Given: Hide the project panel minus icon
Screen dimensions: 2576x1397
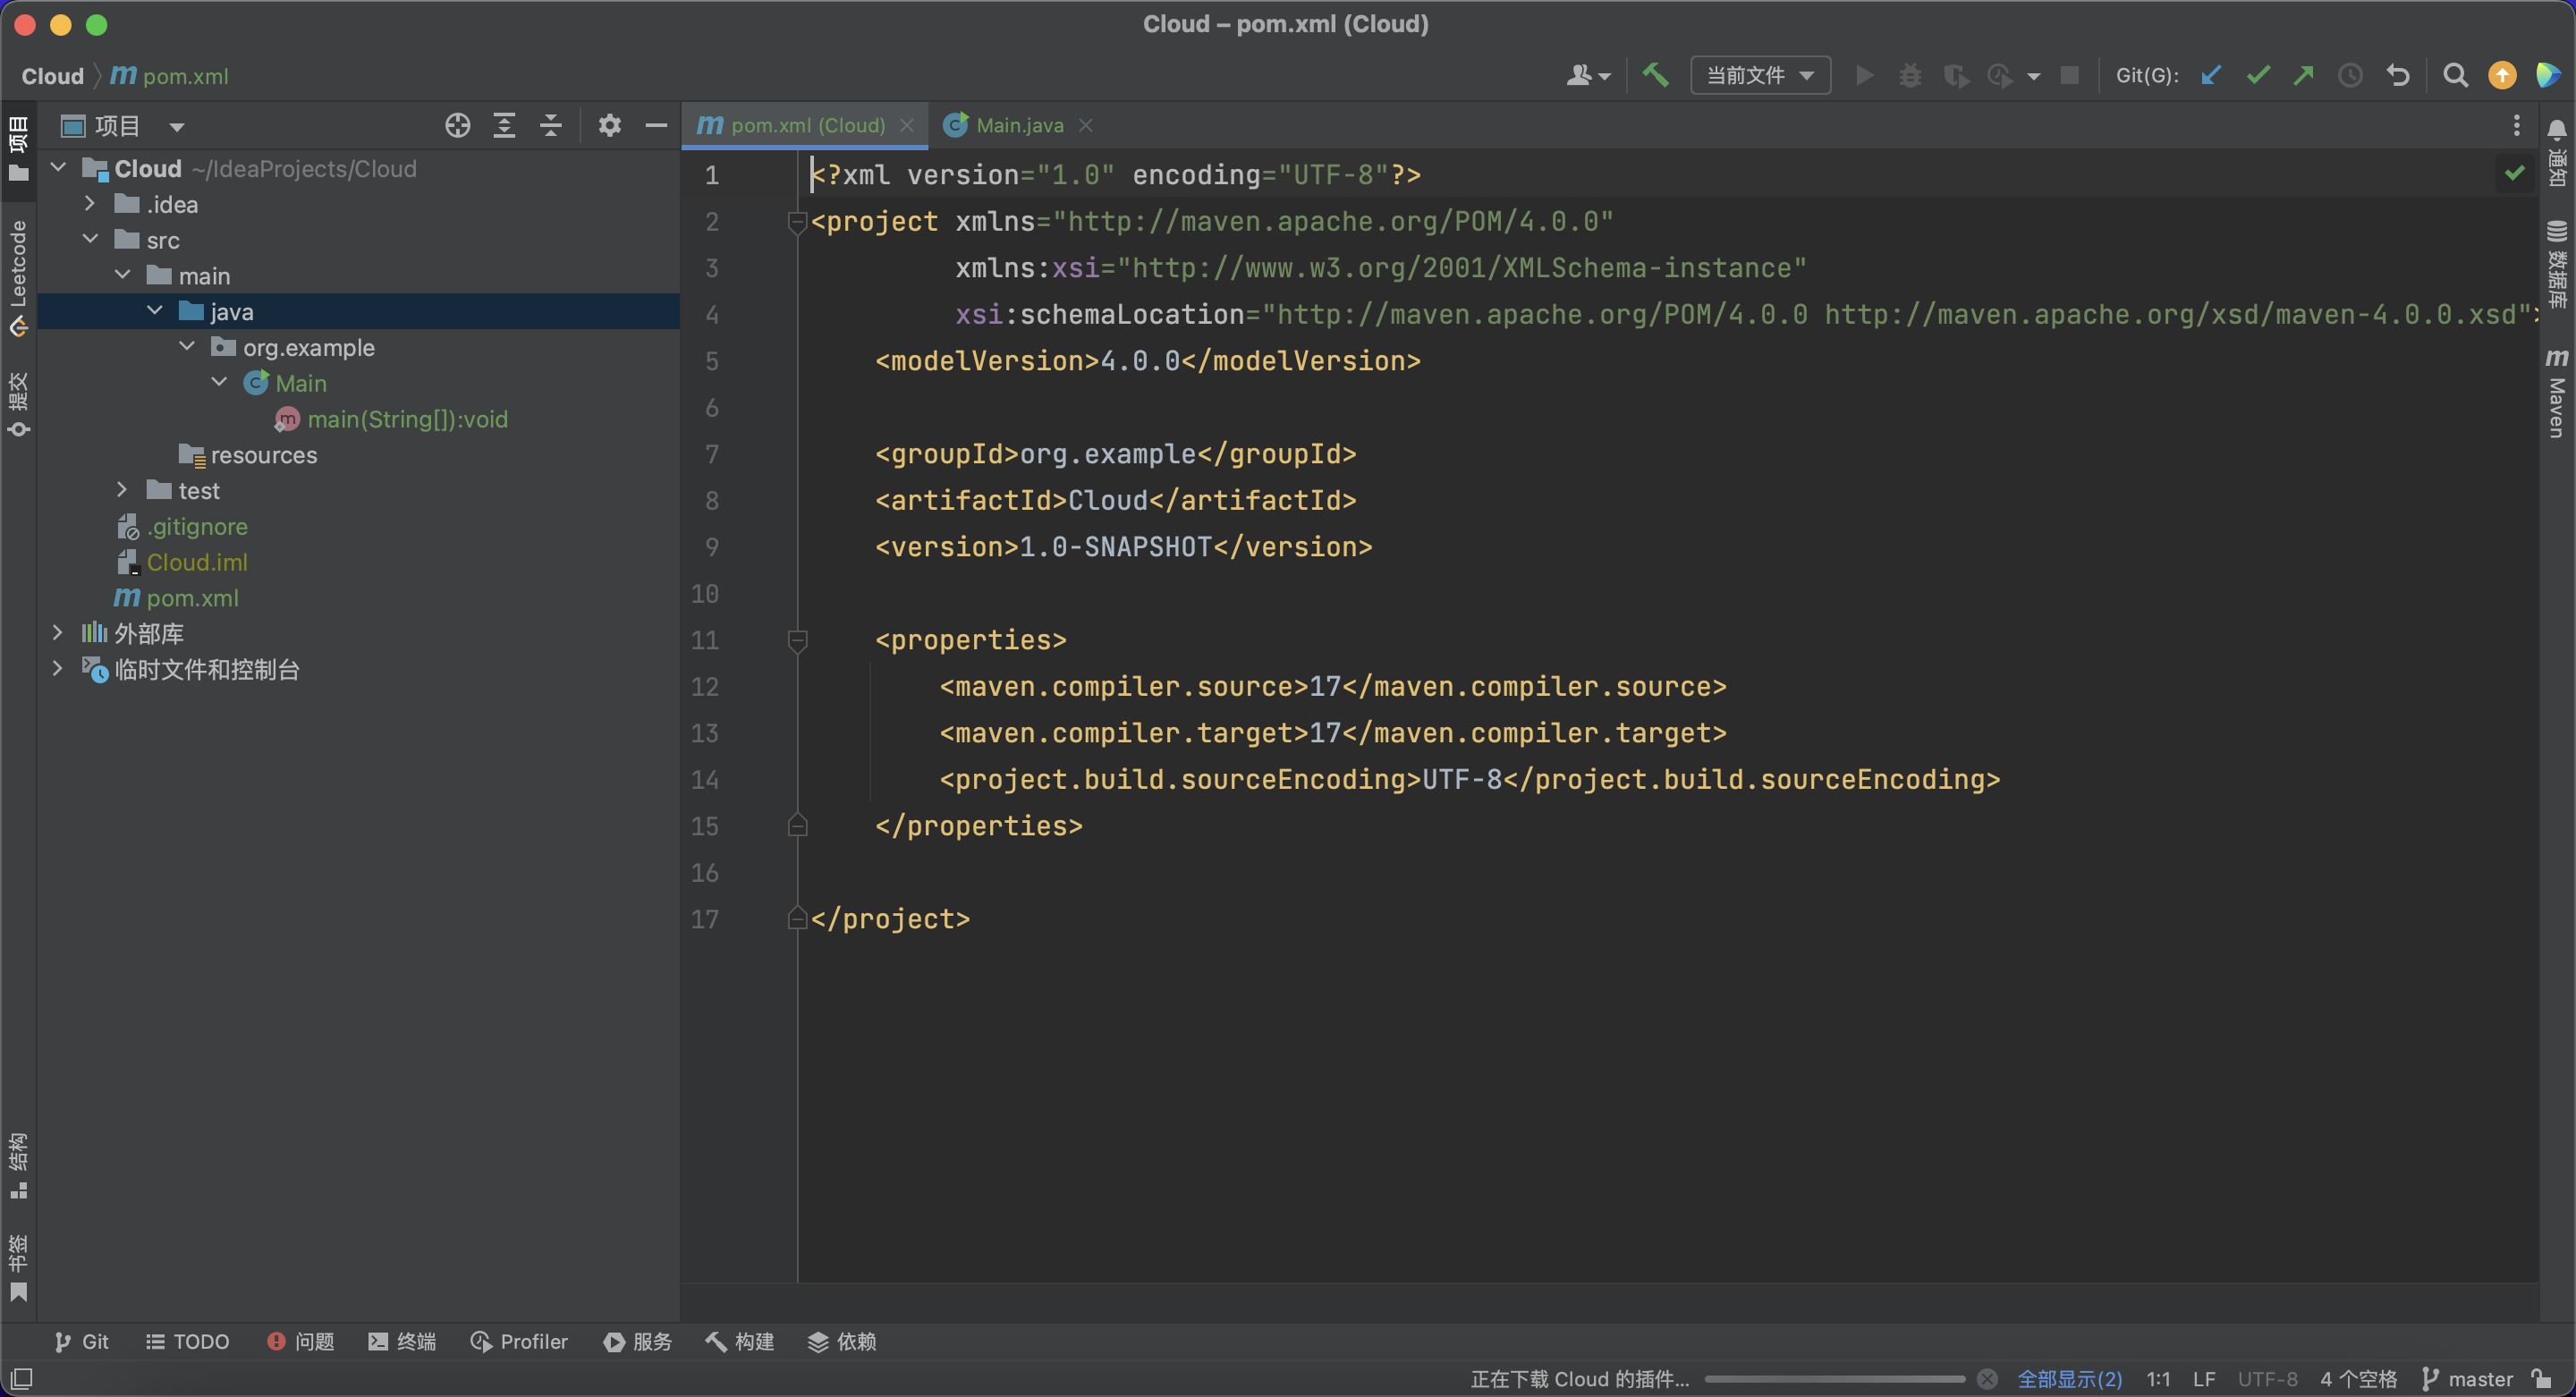Looking at the screenshot, I should click(656, 125).
